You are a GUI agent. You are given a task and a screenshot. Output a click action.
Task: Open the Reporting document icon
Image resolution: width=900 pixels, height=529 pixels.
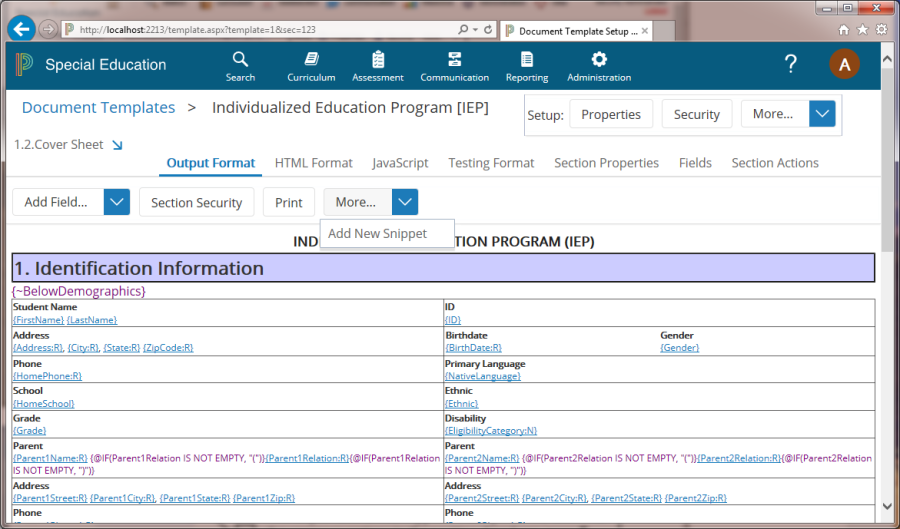[526, 60]
